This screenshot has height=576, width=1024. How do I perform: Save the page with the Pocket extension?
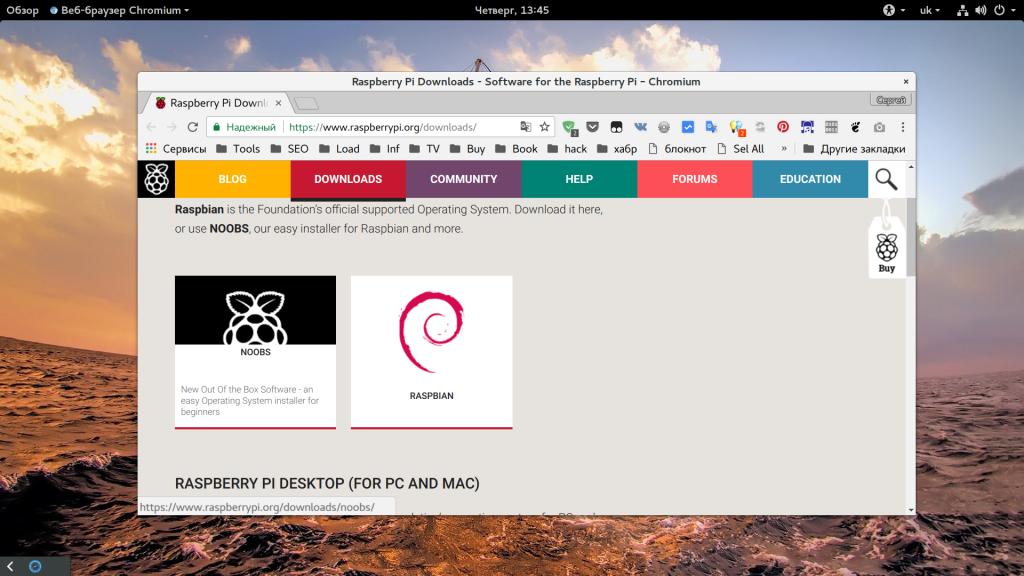click(x=592, y=127)
